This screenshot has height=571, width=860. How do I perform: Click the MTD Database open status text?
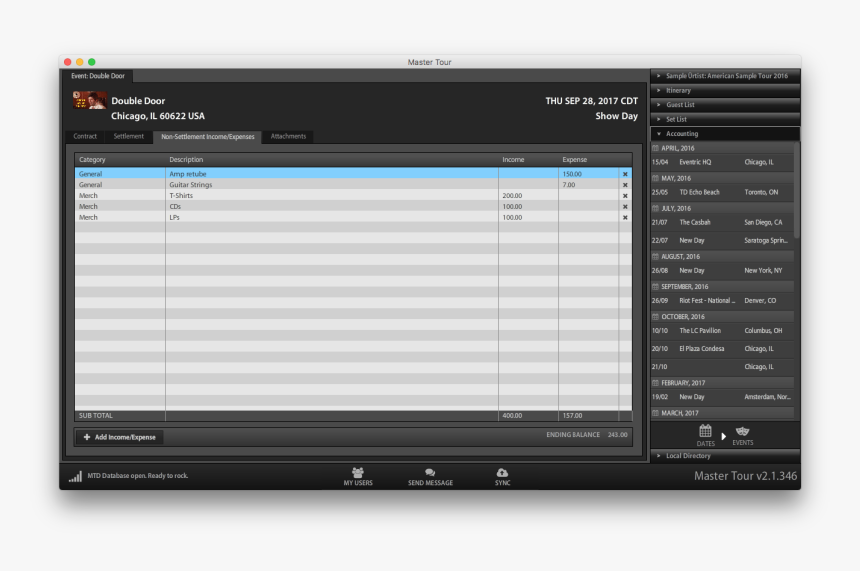(138, 476)
